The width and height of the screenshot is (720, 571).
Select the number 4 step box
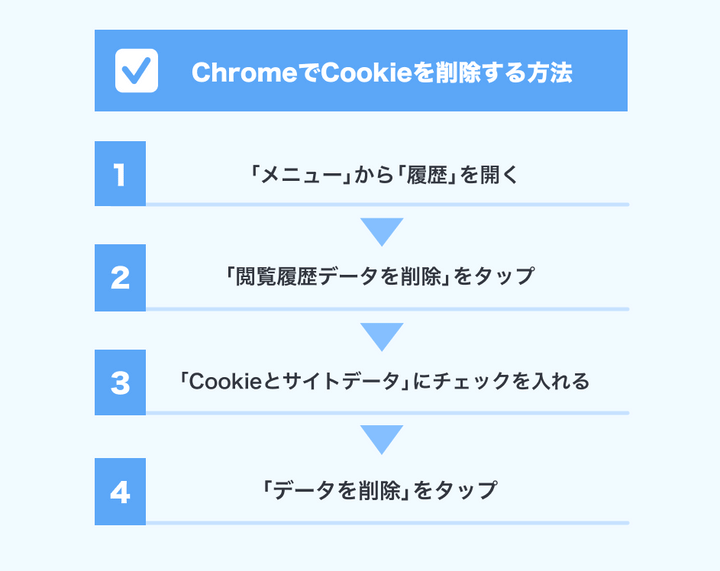(120, 491)
